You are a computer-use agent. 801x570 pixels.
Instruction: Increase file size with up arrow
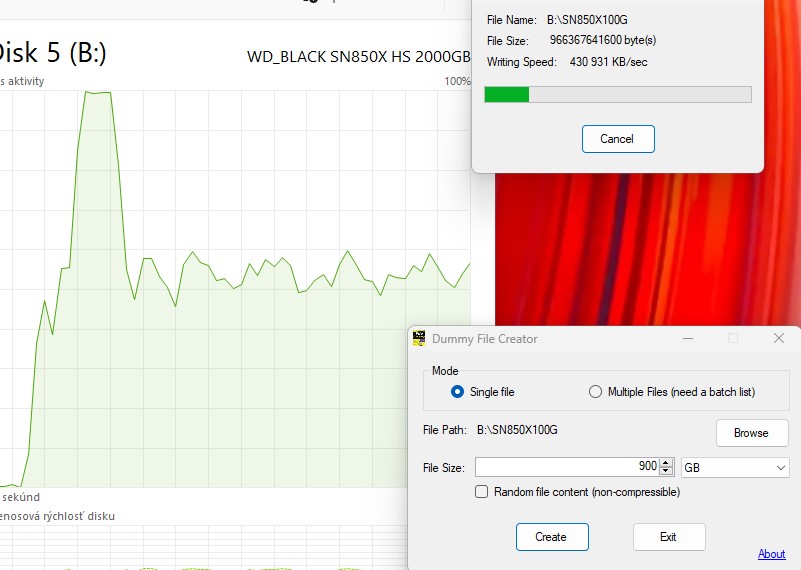coord(667,463)
